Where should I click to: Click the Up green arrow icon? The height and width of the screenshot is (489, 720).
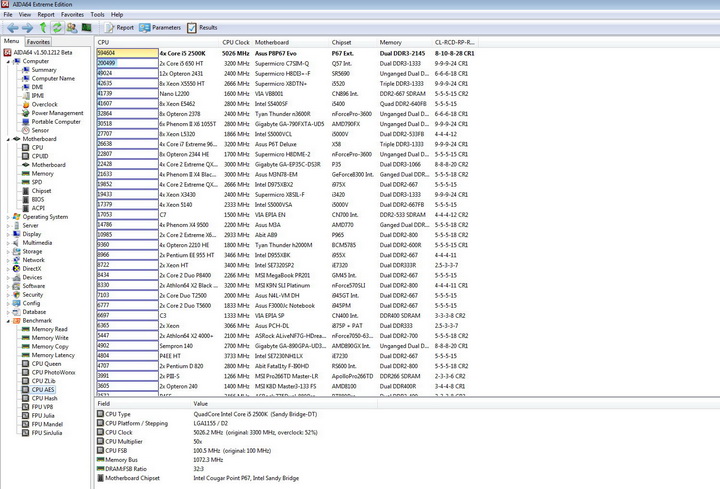tap(43, 28)
